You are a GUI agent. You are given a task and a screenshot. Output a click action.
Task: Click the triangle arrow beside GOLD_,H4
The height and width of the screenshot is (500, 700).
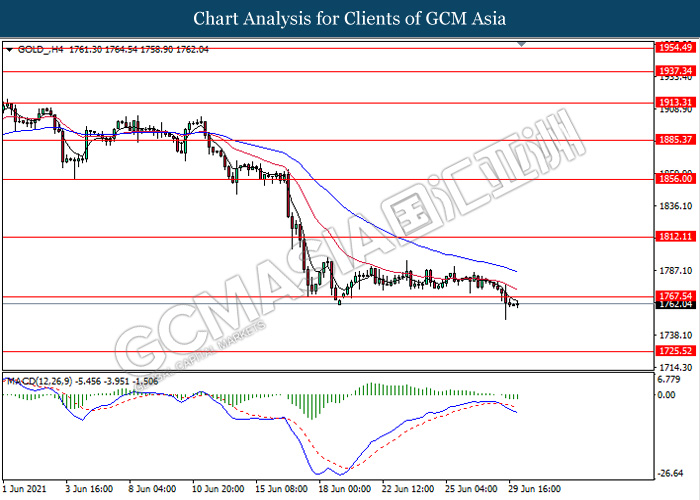[x=9, y=48]
